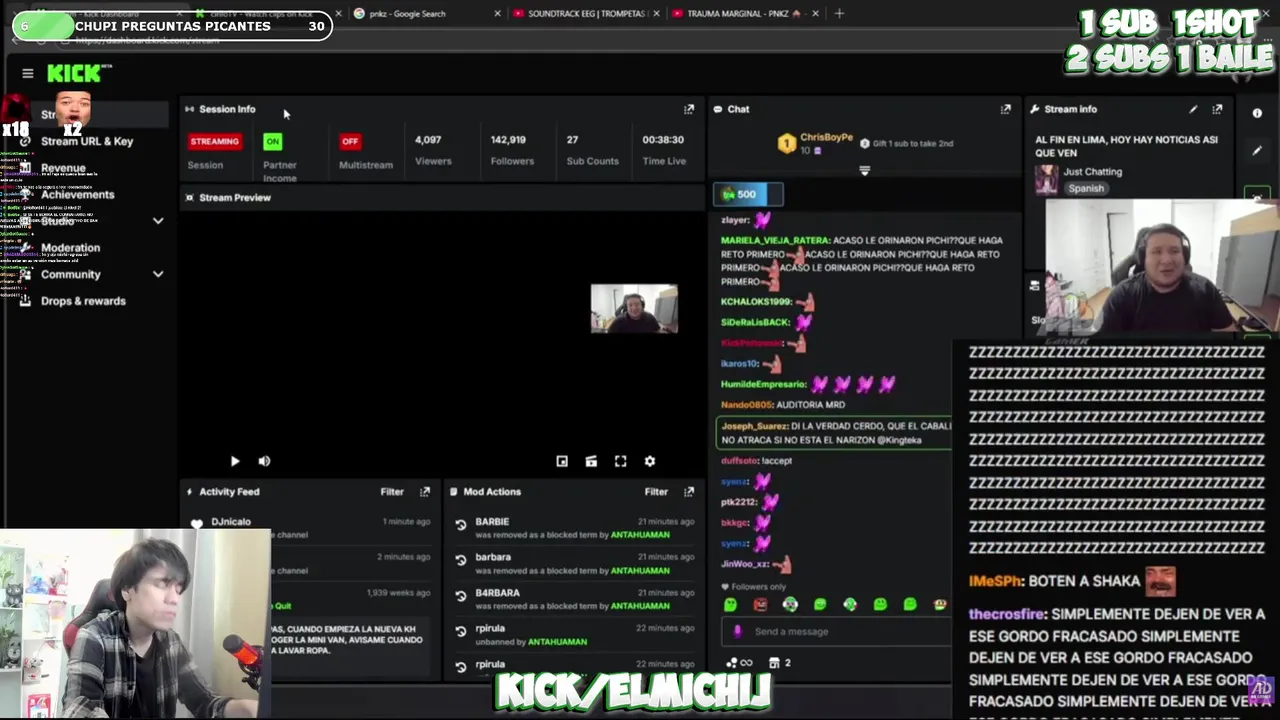The image size is (1280, 720).
Task: Click KCHALOKS1999 username in chat
Action: 756,301
